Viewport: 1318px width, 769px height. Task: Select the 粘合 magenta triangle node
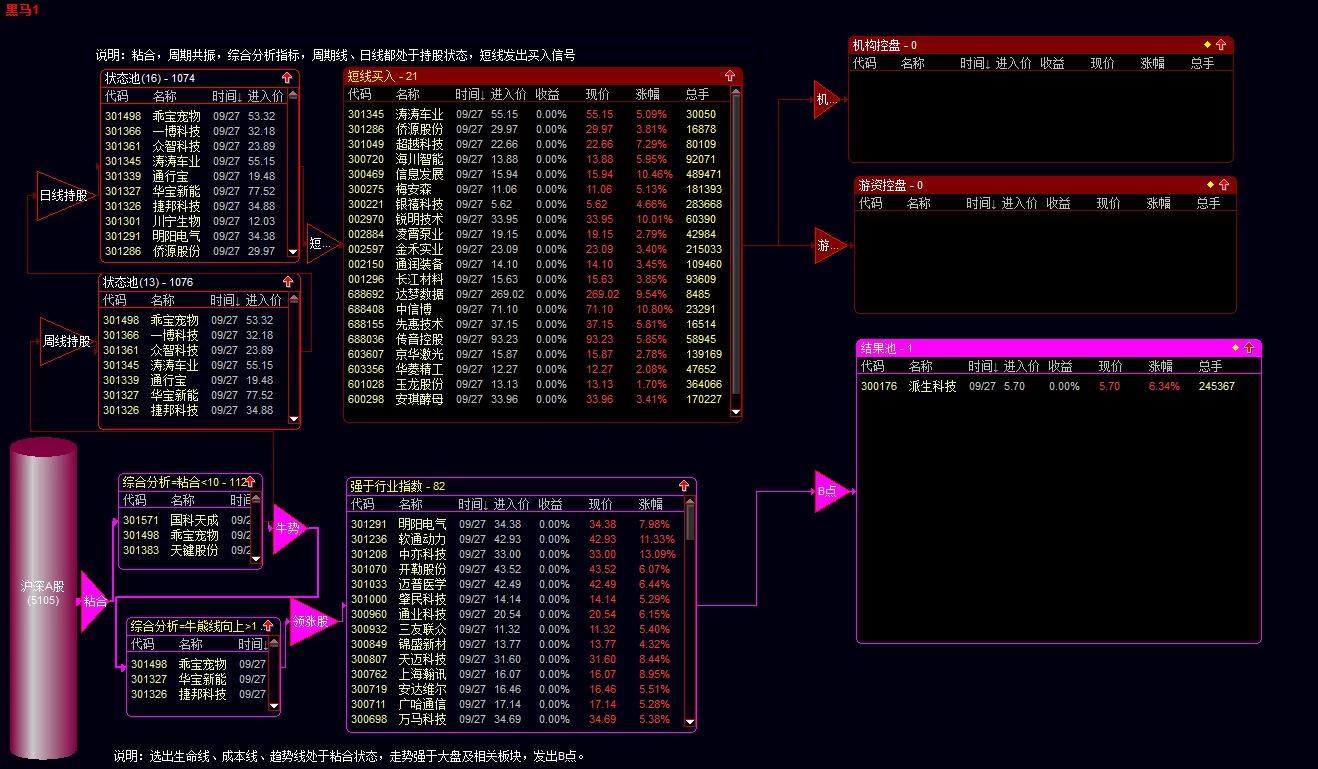[95, 601]
